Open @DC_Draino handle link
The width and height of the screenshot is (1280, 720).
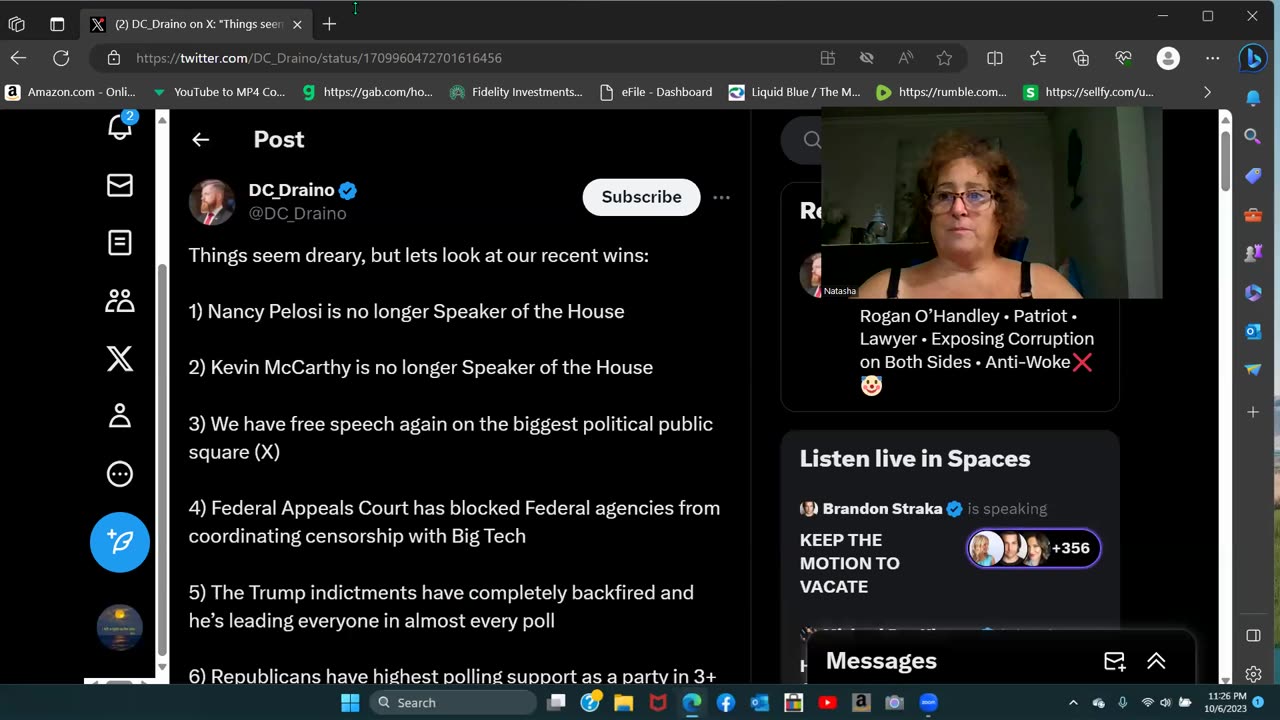pyautogui.click(x=298, y=213)
